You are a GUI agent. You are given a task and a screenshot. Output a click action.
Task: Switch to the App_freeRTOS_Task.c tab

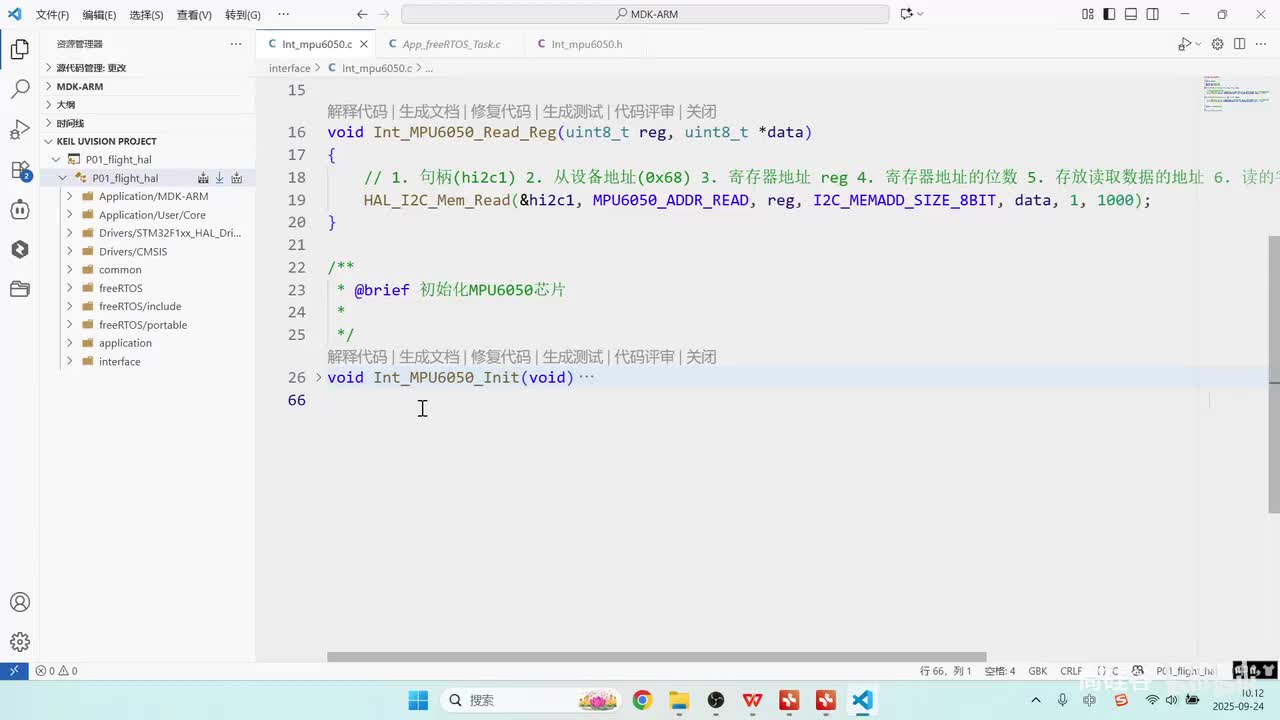coord(450,44)
